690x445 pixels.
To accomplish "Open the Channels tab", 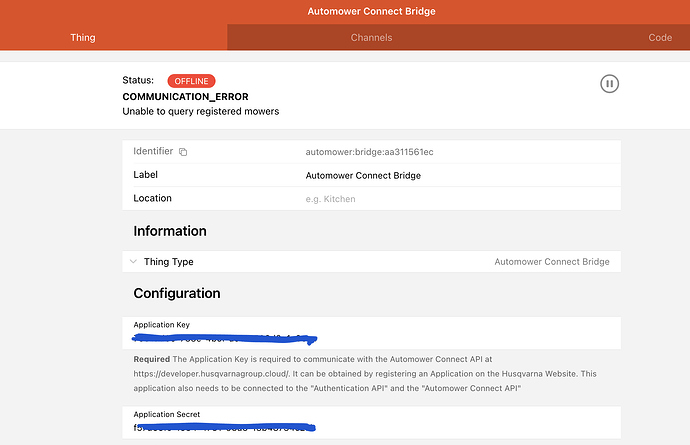I will [371, 38].
